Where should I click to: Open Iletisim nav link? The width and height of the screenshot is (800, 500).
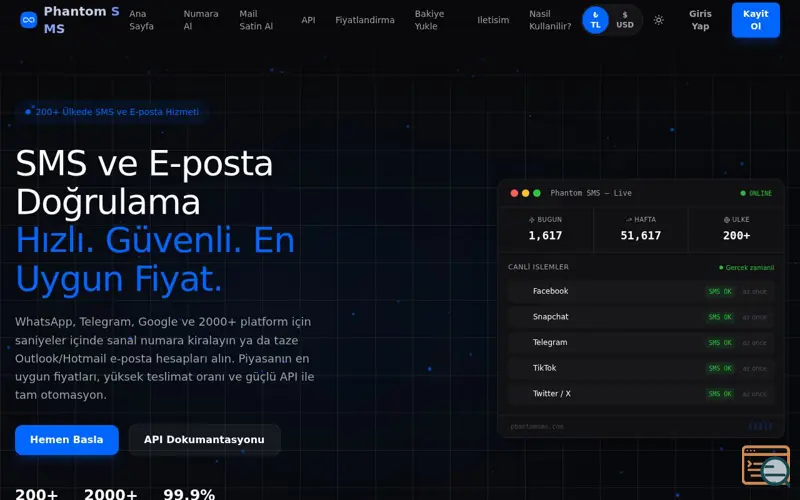click(493, 20)
